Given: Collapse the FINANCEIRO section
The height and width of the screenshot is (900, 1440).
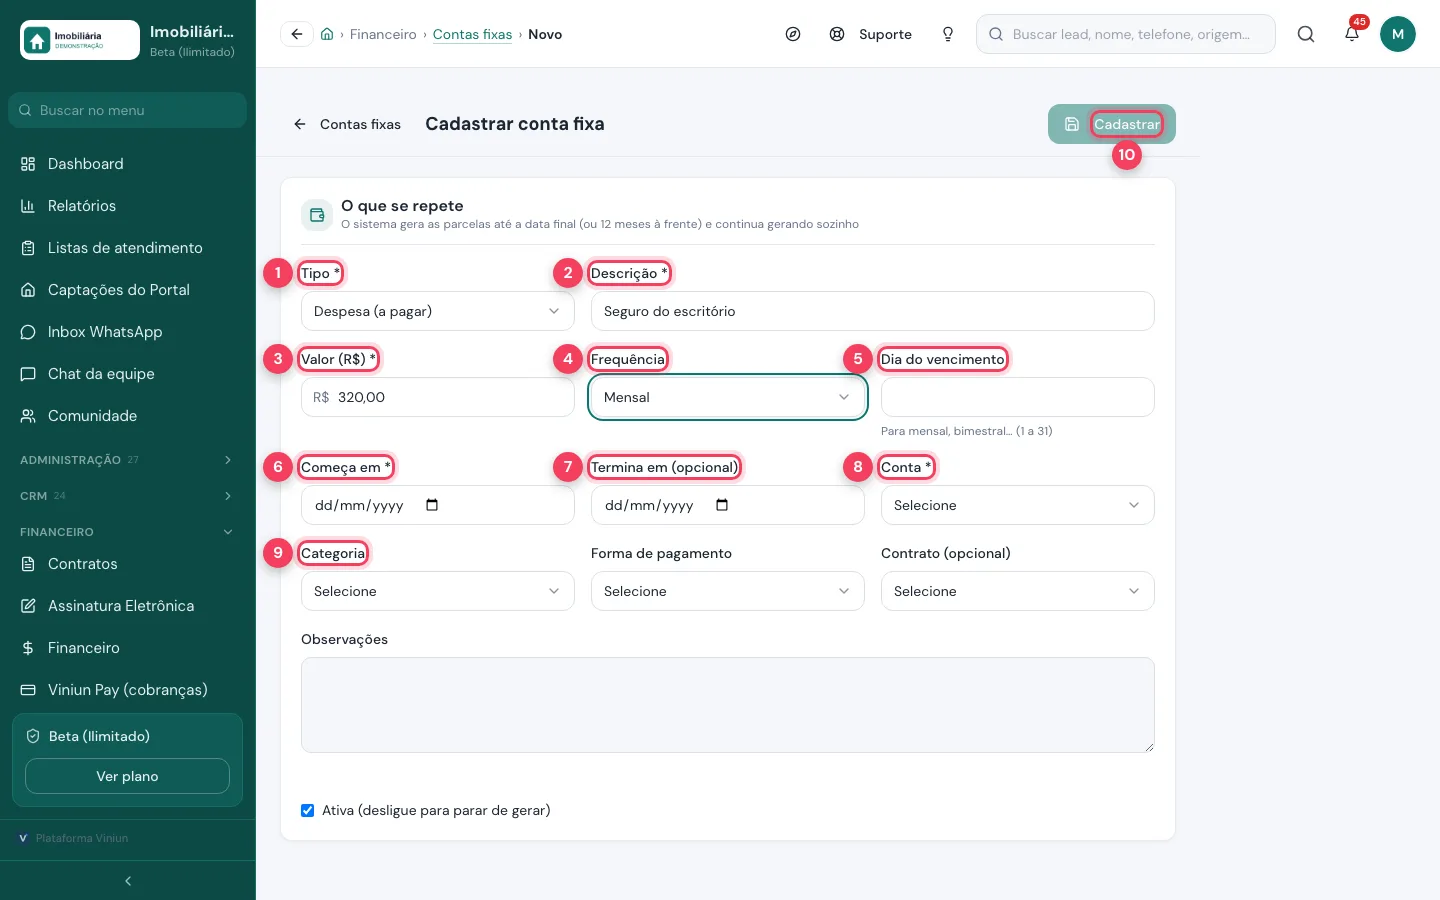Looking at the screenshot, I should pyautogui.click(x=128, y=532).
